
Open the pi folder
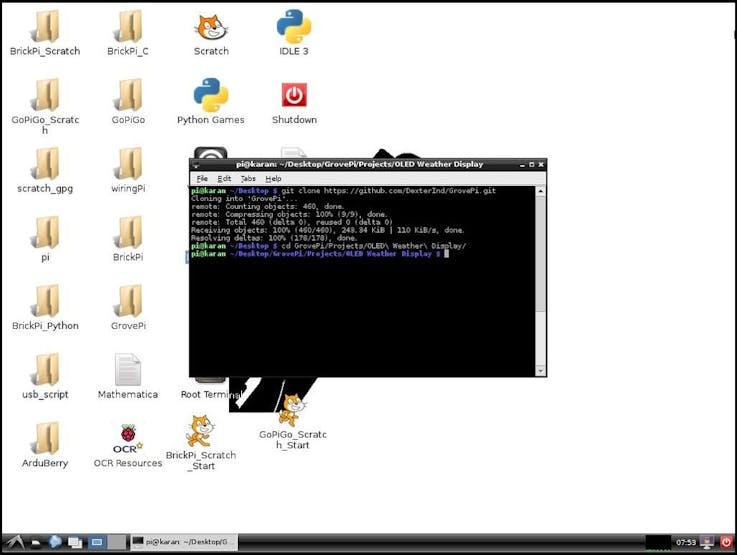coord(45,233)
